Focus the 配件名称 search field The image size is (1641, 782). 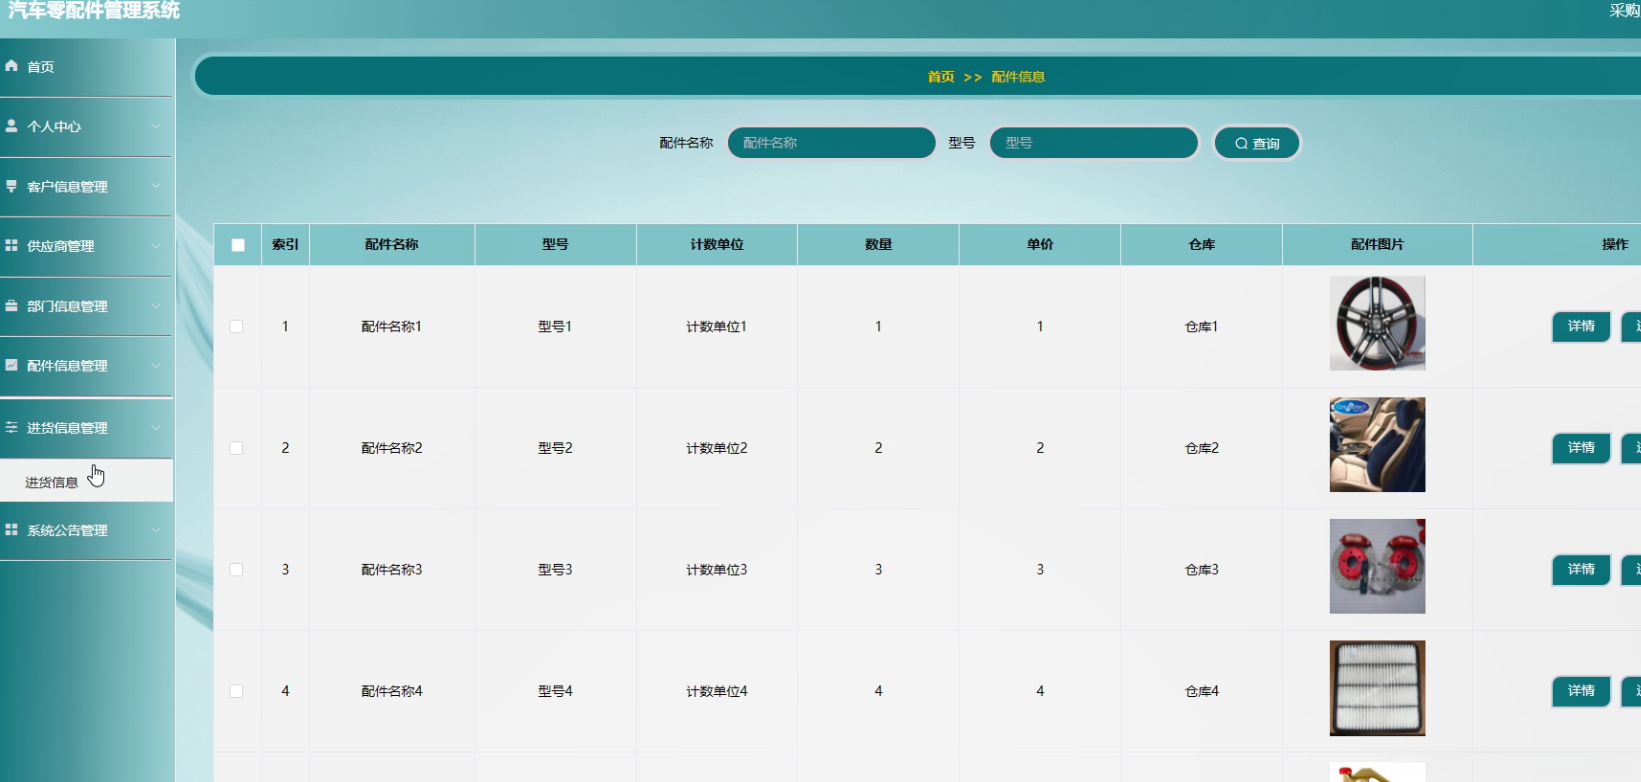click(832, 143)
